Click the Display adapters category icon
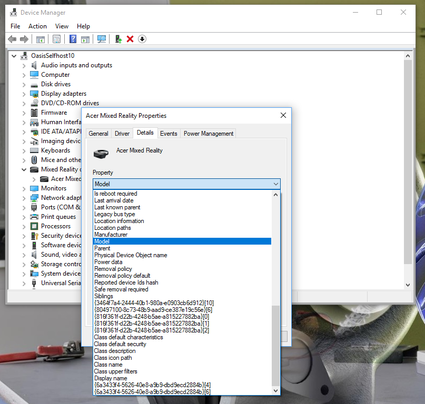 [x=34, y=94]
